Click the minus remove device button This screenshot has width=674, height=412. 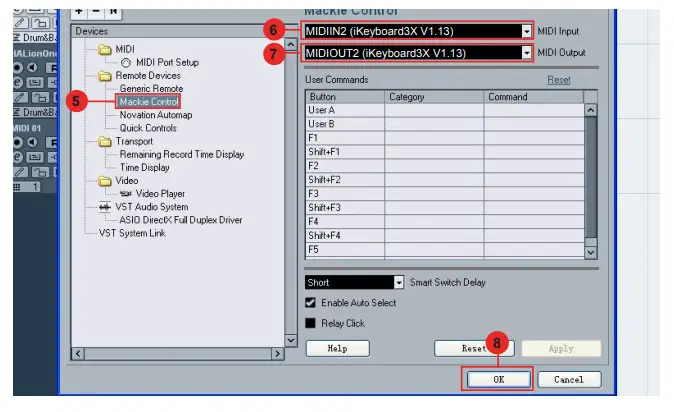96,12
